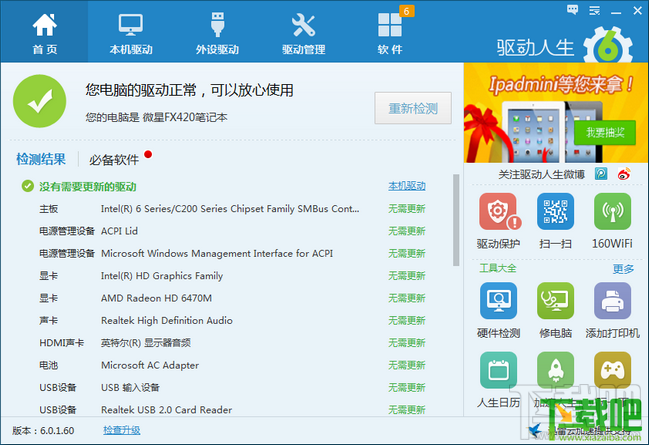Open 驱动保护 driver protection tool
This screenshot has height=445, width=649.
click(x=498, y=221)
